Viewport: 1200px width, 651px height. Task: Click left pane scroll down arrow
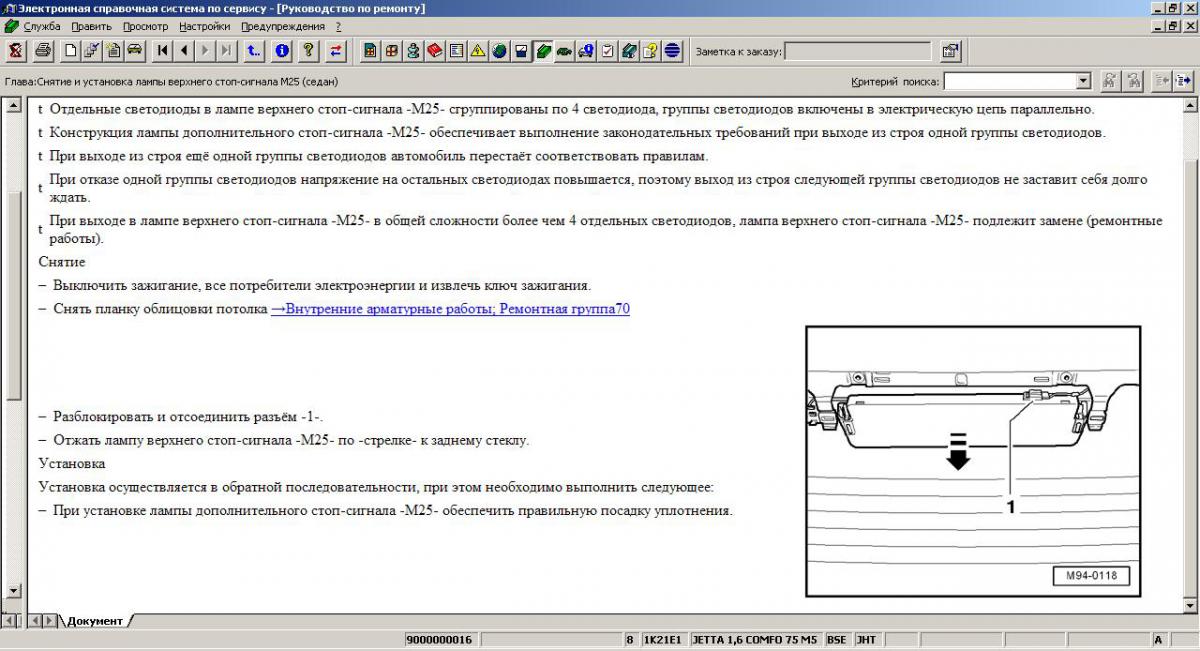(x=12, y=592)
